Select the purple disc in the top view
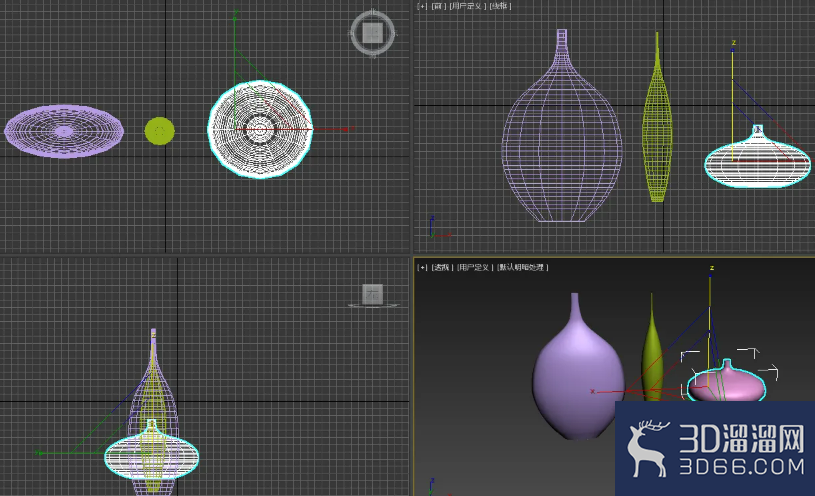The image size is (815, 496). click(64, 131)
